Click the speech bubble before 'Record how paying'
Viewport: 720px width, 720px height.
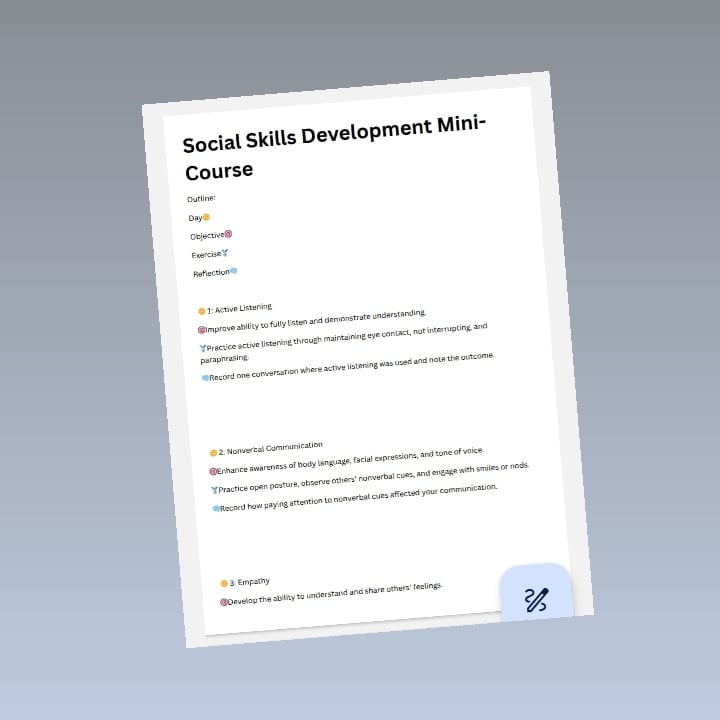tap(216, 508)
